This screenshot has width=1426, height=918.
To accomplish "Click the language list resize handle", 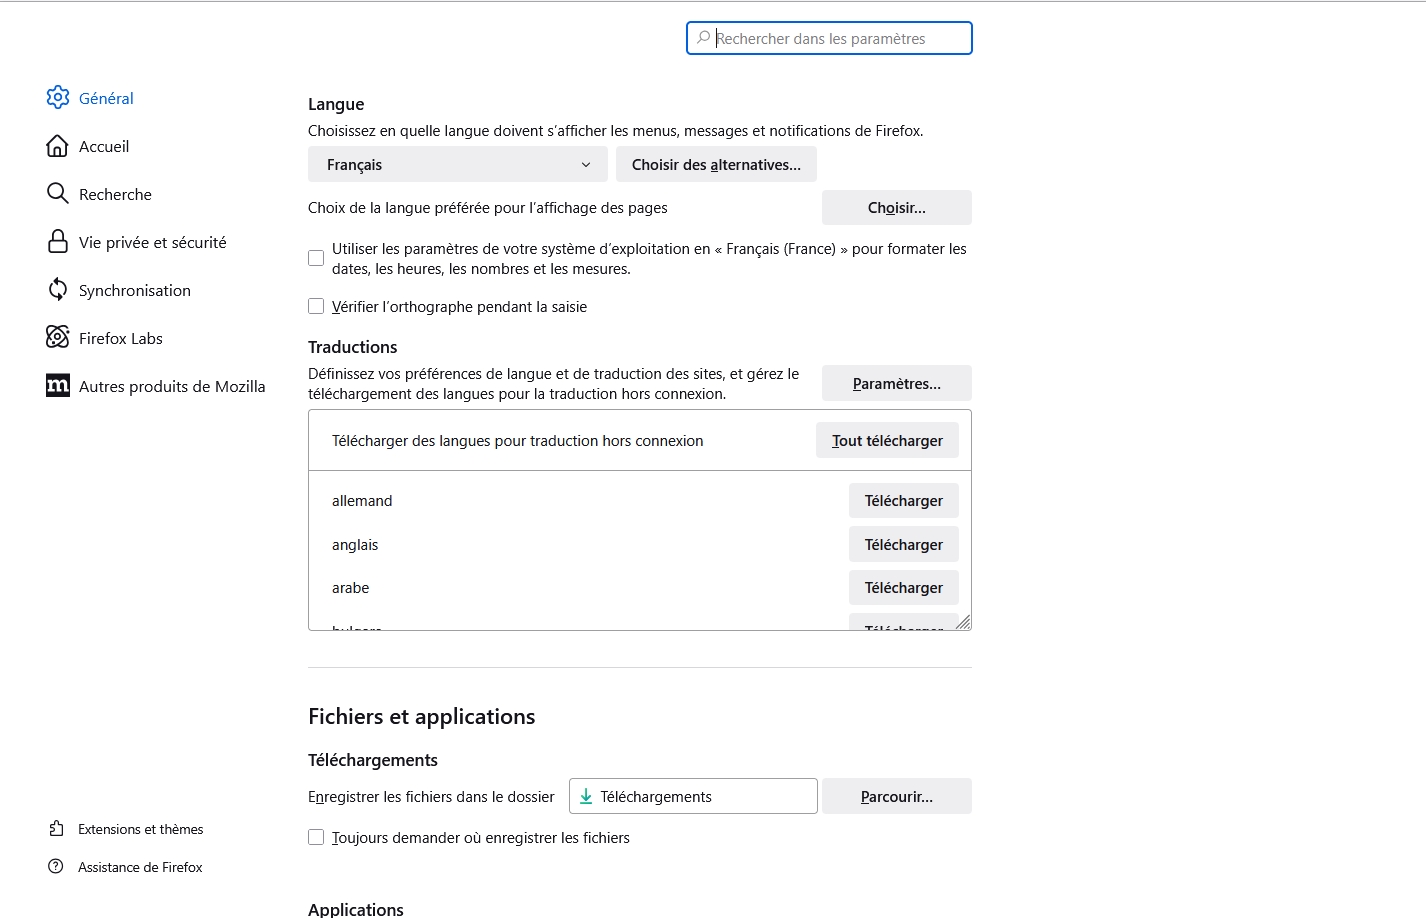I will (x=963, y=622).
